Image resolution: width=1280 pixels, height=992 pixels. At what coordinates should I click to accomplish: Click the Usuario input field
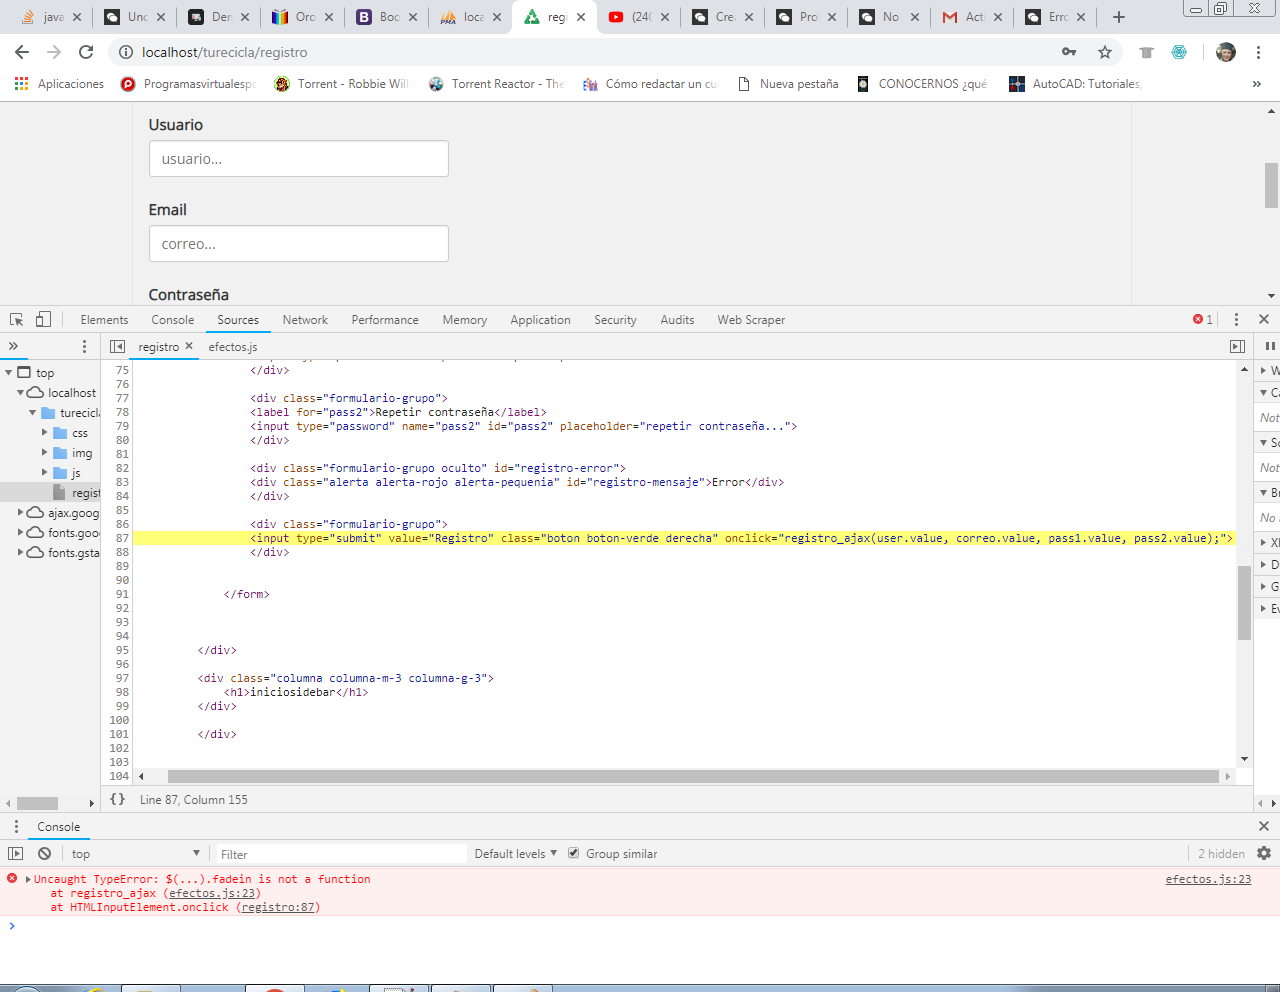tap(298, 159)
